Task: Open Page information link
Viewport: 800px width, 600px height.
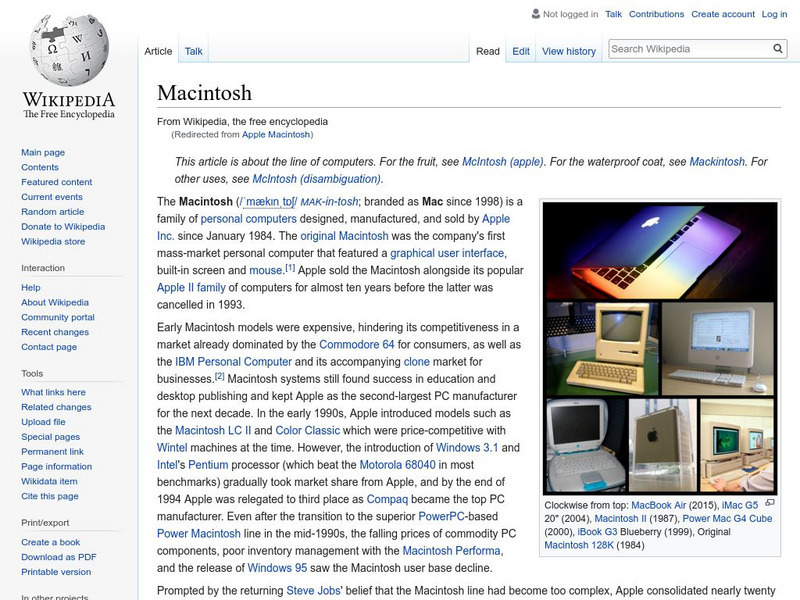Action: (57, 466)
